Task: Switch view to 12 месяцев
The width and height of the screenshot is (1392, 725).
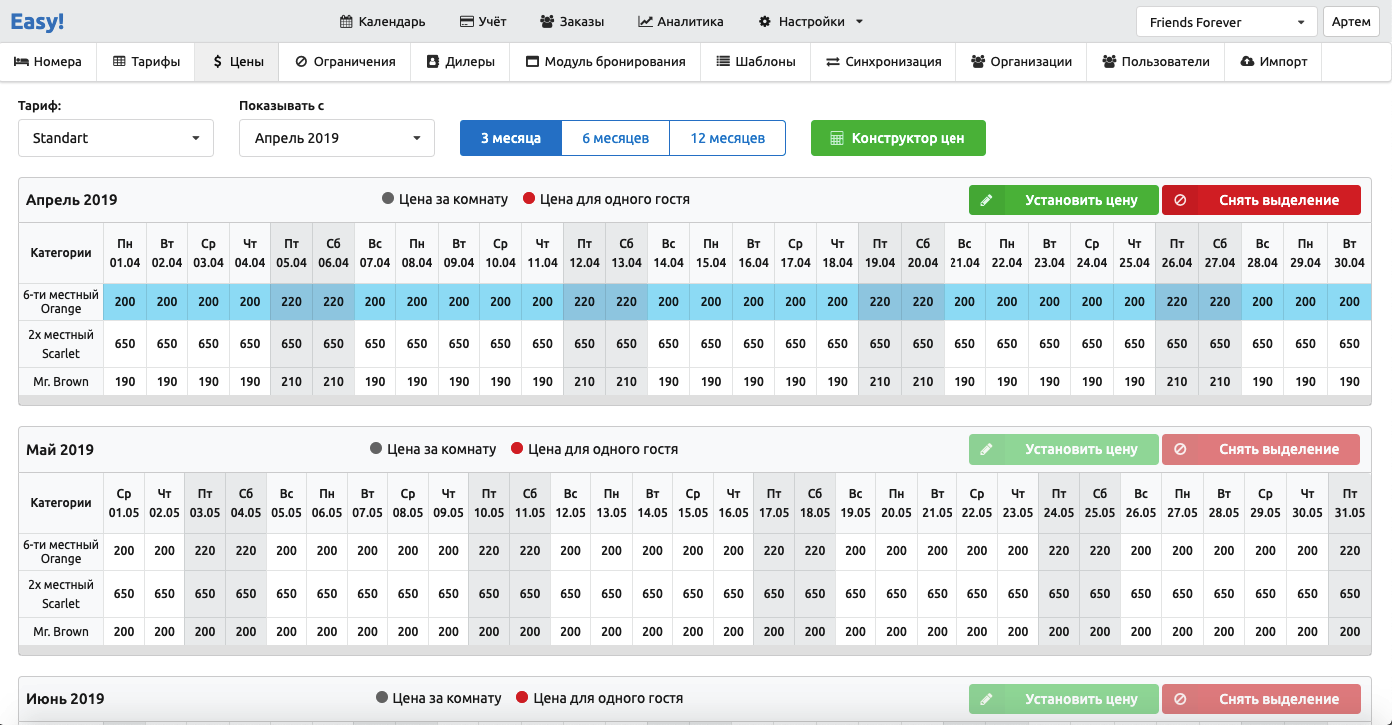Action: click(x=727, y=138)
